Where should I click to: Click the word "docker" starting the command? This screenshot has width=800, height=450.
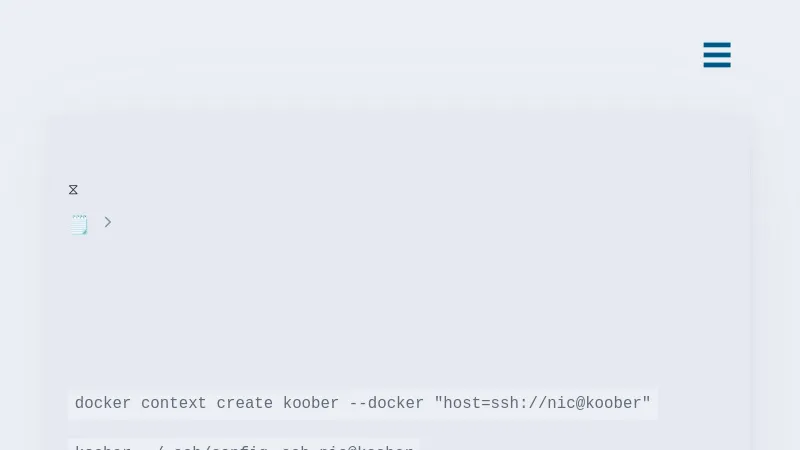(103, 404)
